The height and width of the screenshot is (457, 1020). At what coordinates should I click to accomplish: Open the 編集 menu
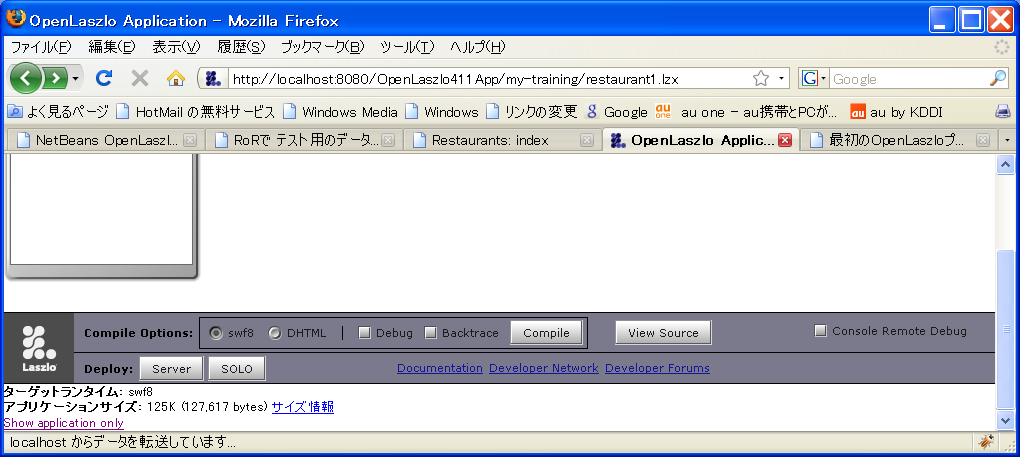[111, 47]
